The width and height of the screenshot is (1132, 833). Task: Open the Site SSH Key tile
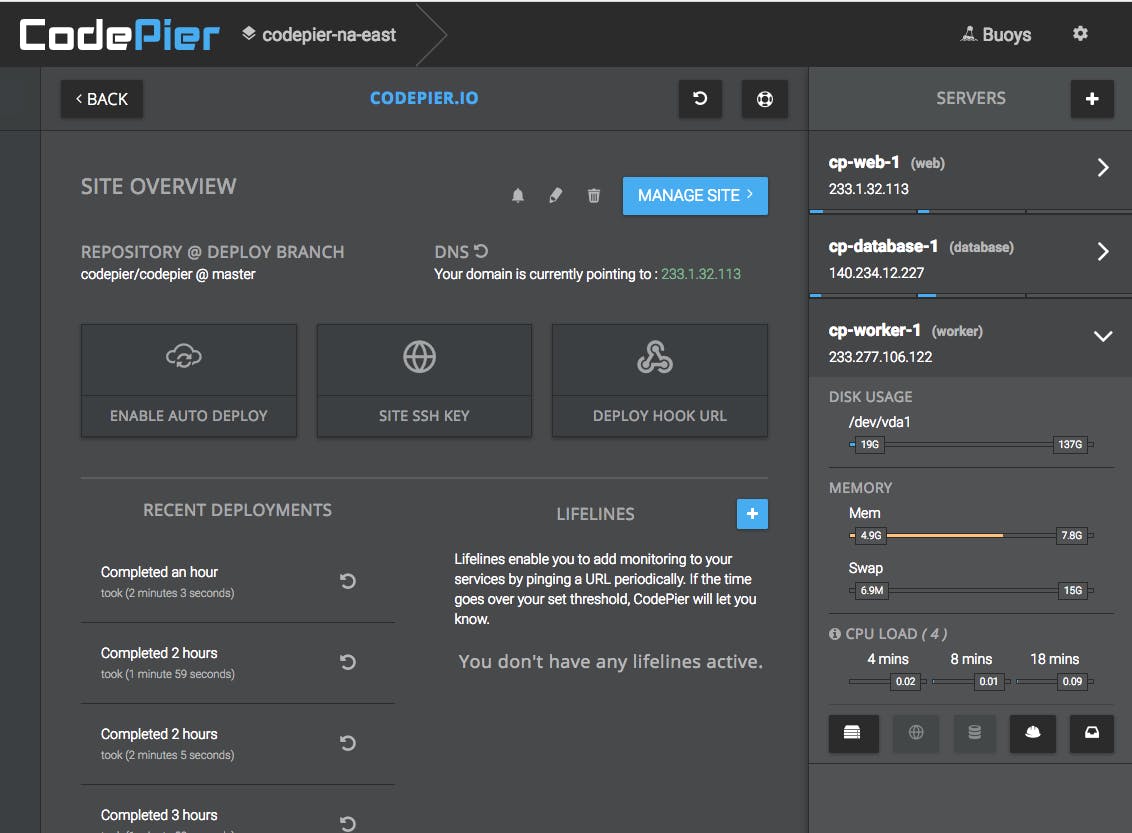pyautogui.click(x=424, y=380)
